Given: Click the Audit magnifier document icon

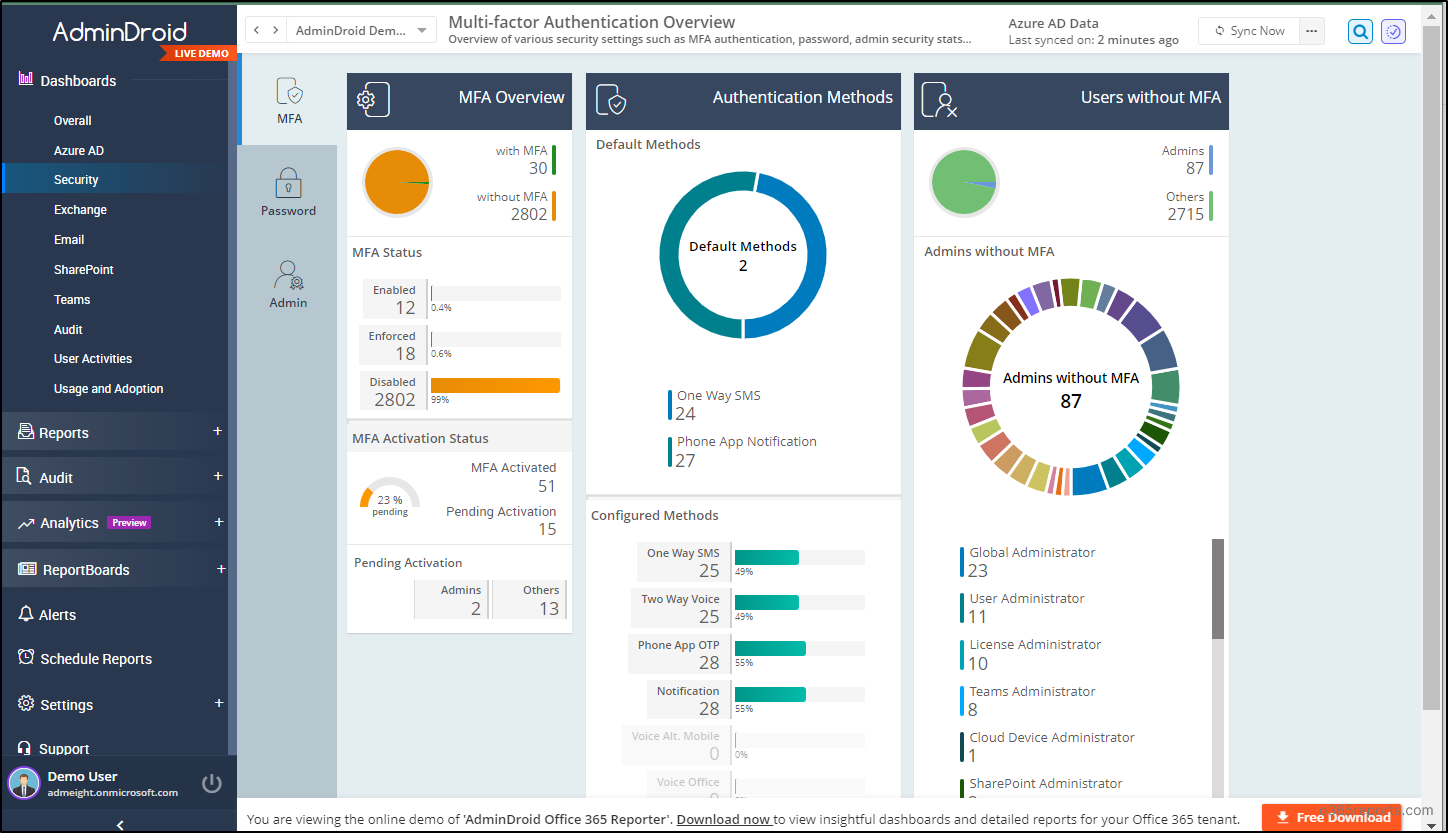Looking at the screenshot, I should click(x=24, y=476).
